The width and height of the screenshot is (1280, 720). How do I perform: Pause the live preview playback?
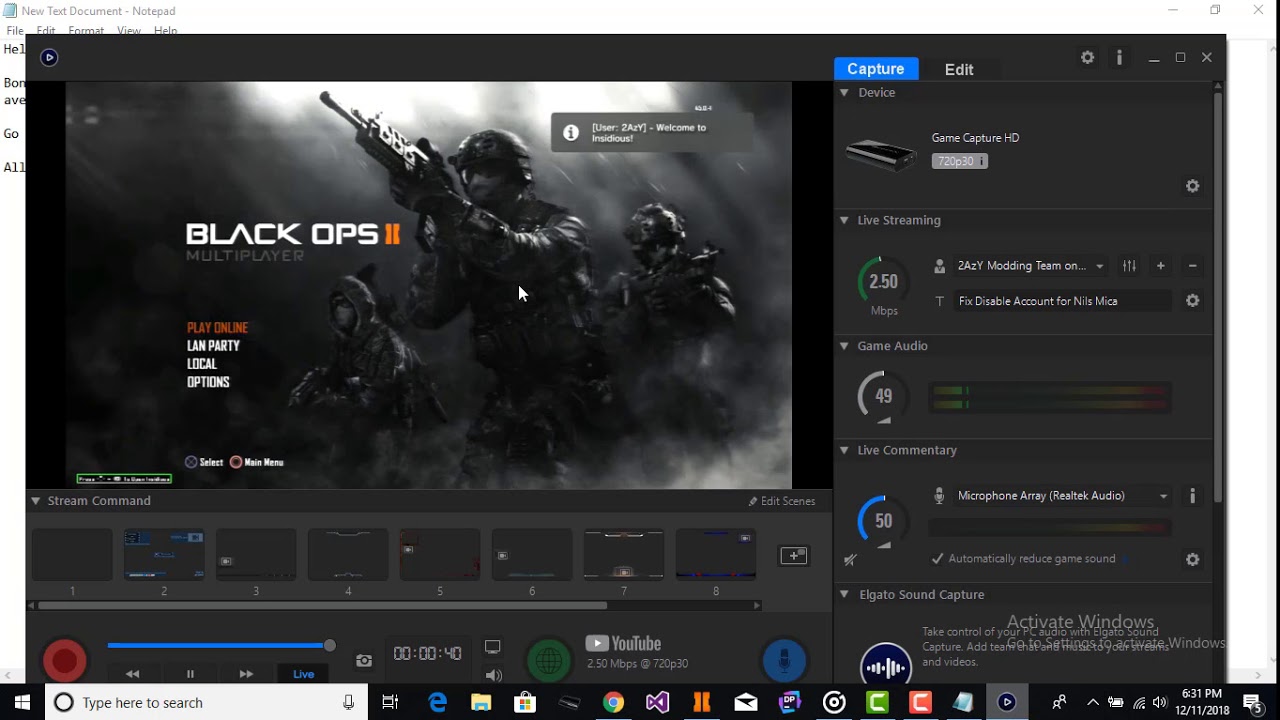click(x=190, y=674)
